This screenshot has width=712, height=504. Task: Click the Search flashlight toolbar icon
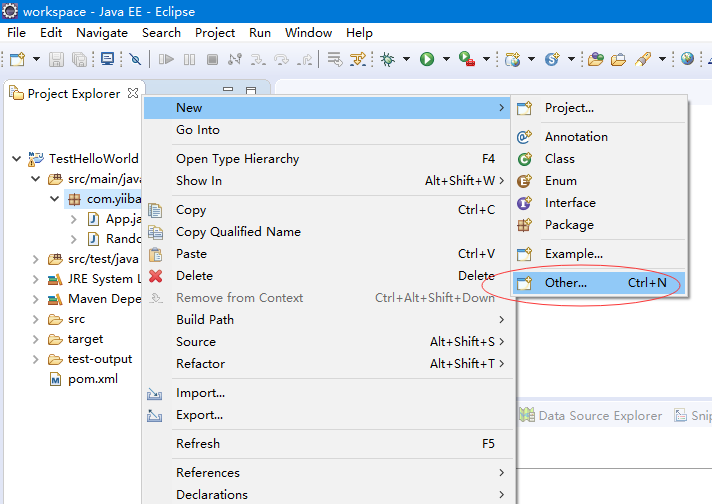[643, 59]
